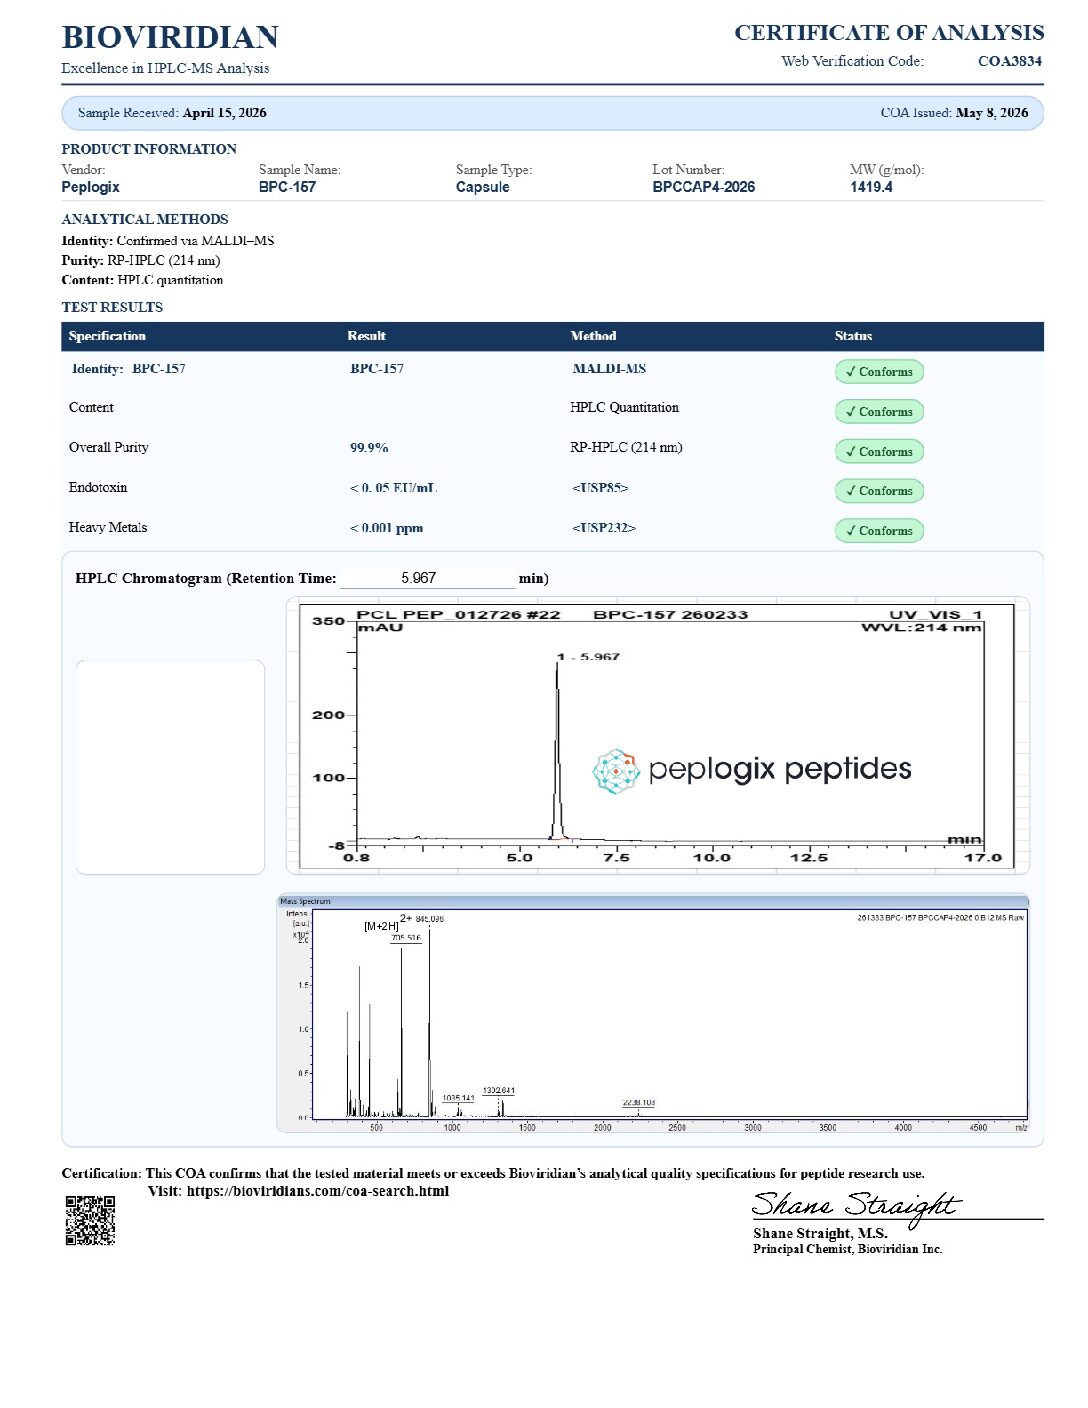This screenshot has width=1088, height=1408.
Task: Select the vendor name Peplogix
Action: [90, 187]
